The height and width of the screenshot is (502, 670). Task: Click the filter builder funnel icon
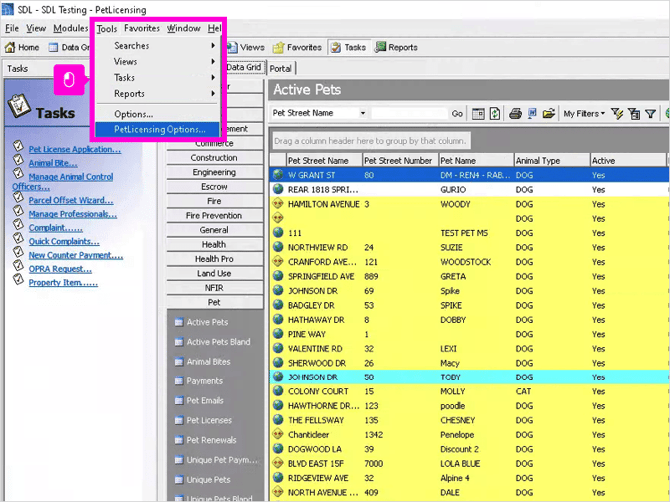click(634, 114)
